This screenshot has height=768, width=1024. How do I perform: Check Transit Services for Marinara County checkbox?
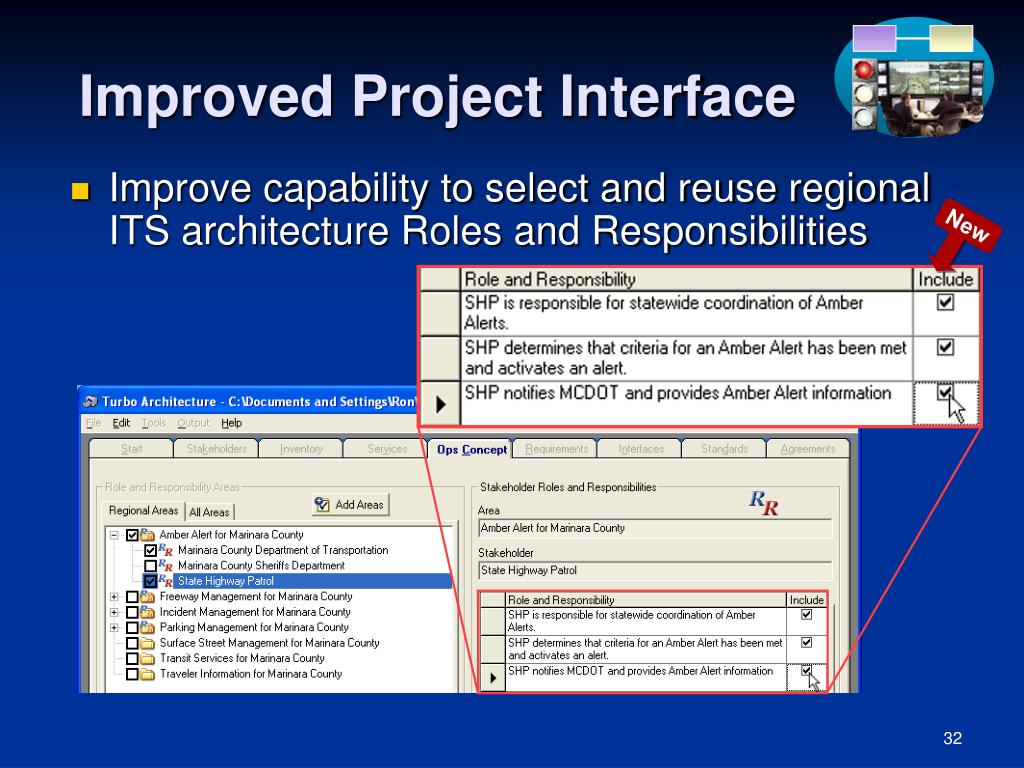pos(132,658)
